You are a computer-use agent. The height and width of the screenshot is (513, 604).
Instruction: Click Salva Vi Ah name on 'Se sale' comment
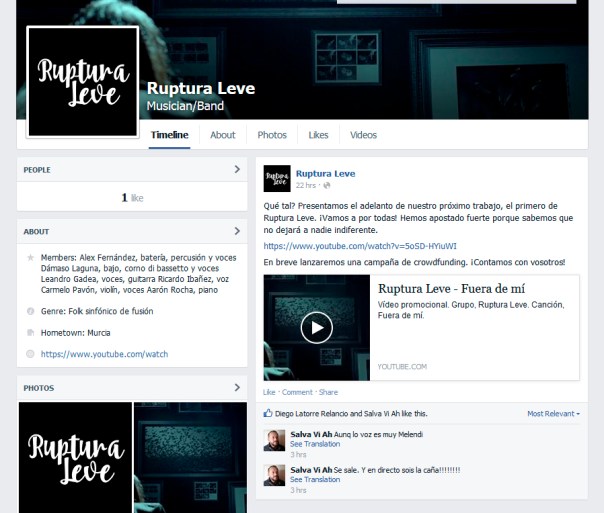pyautogui.click(x=311, y=470)
